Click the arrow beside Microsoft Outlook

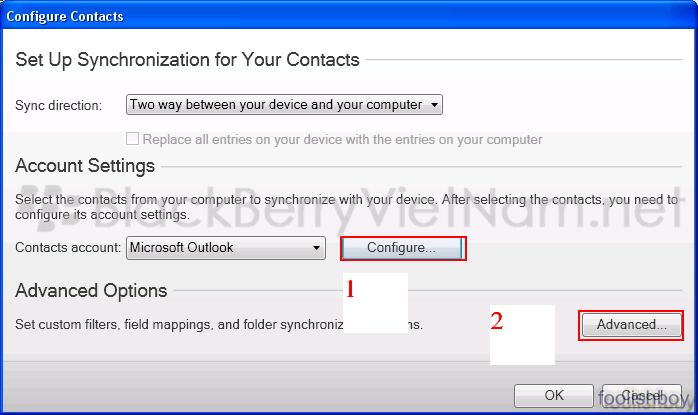(x=316, y=248)
